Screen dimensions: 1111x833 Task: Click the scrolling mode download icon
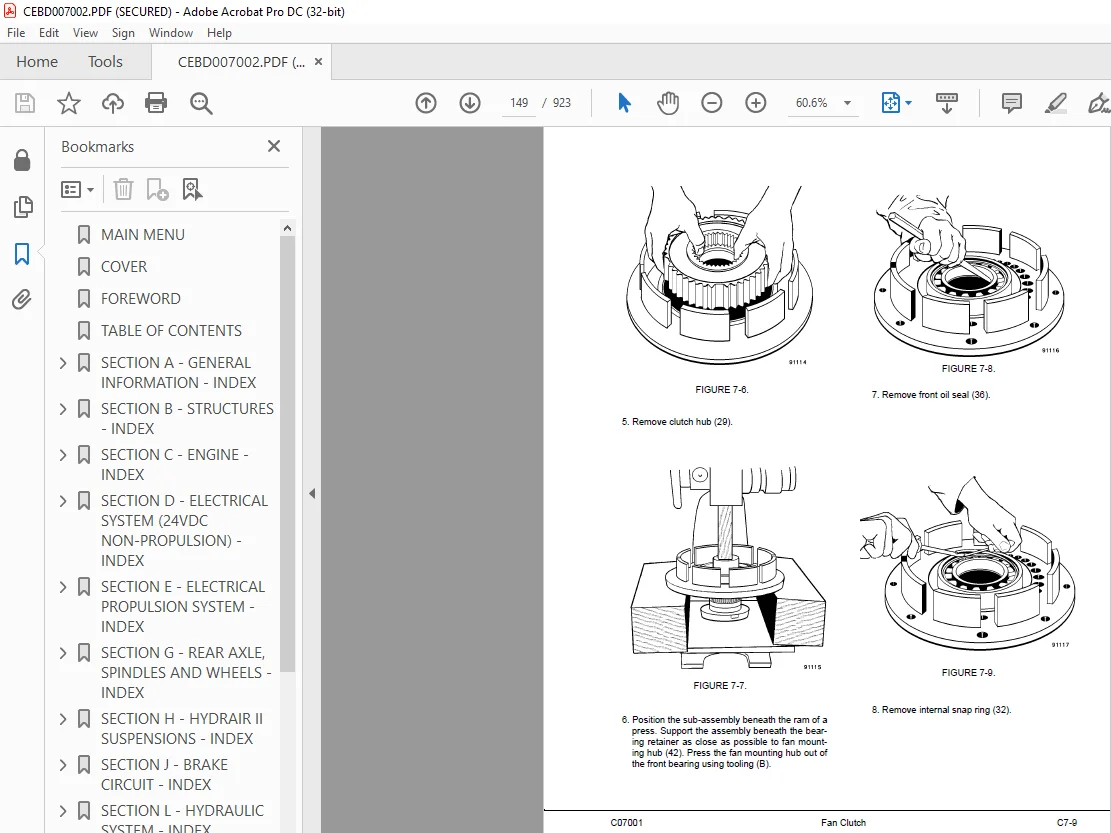coord(947,103)
